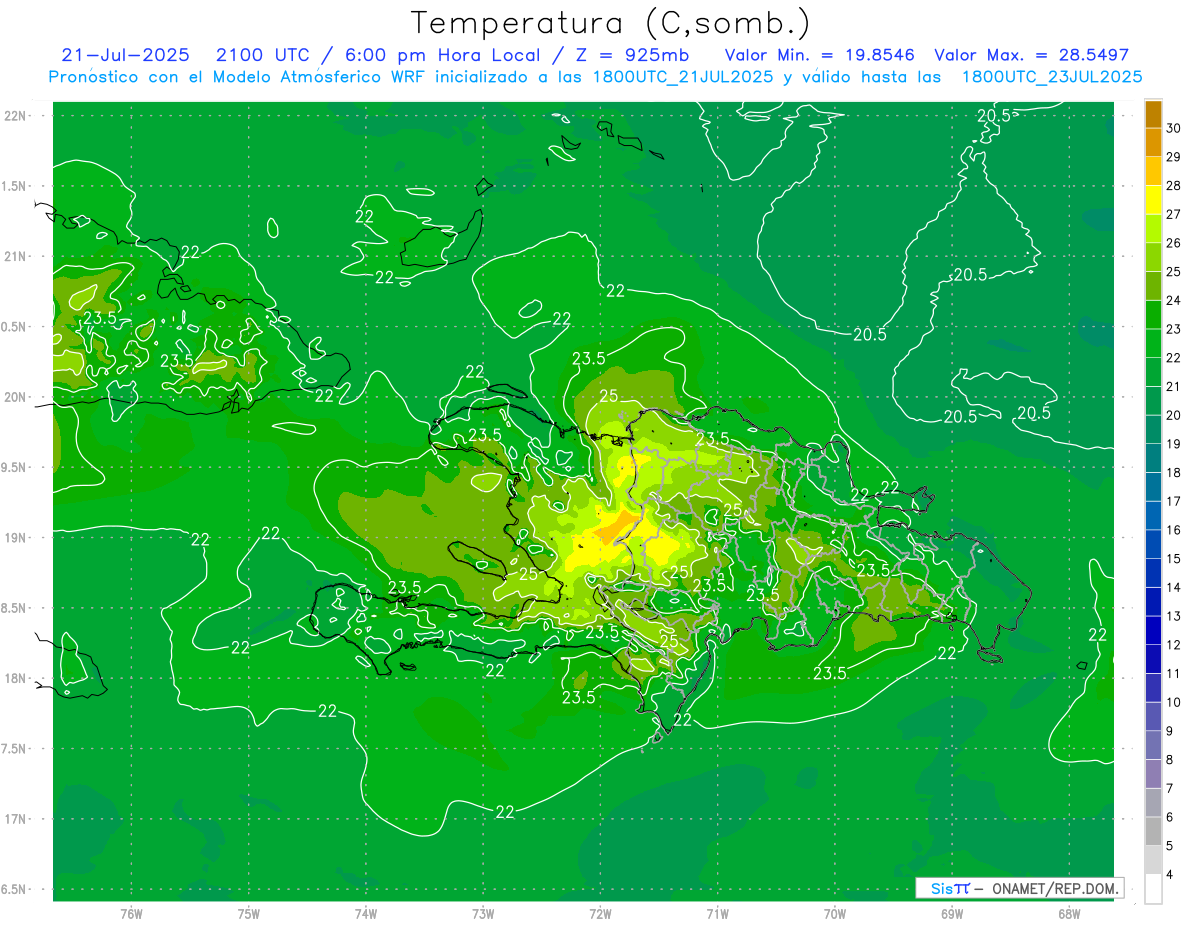Click the yellow swatch between legend 27 and 28
Viewport: 1200px width, 927px height.
coord(1153,200)
